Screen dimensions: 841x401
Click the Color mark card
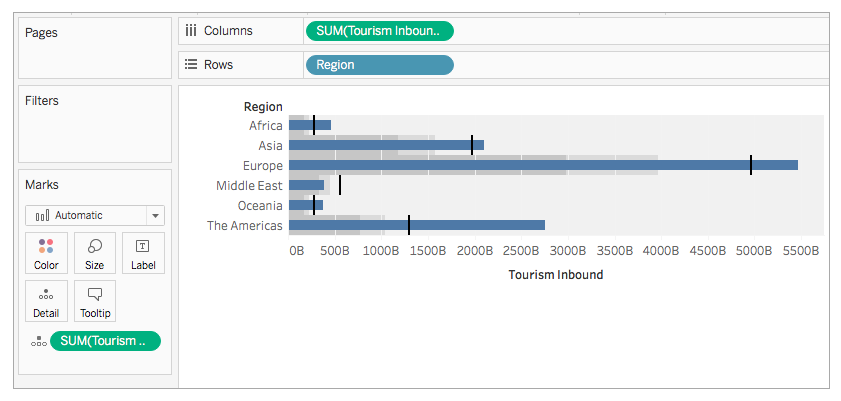pyautogui.click(x=46, y=253)
